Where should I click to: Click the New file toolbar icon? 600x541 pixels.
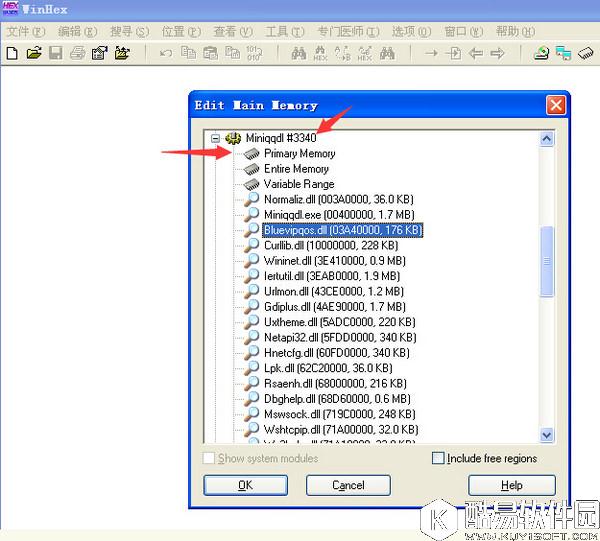click(12, 53)
